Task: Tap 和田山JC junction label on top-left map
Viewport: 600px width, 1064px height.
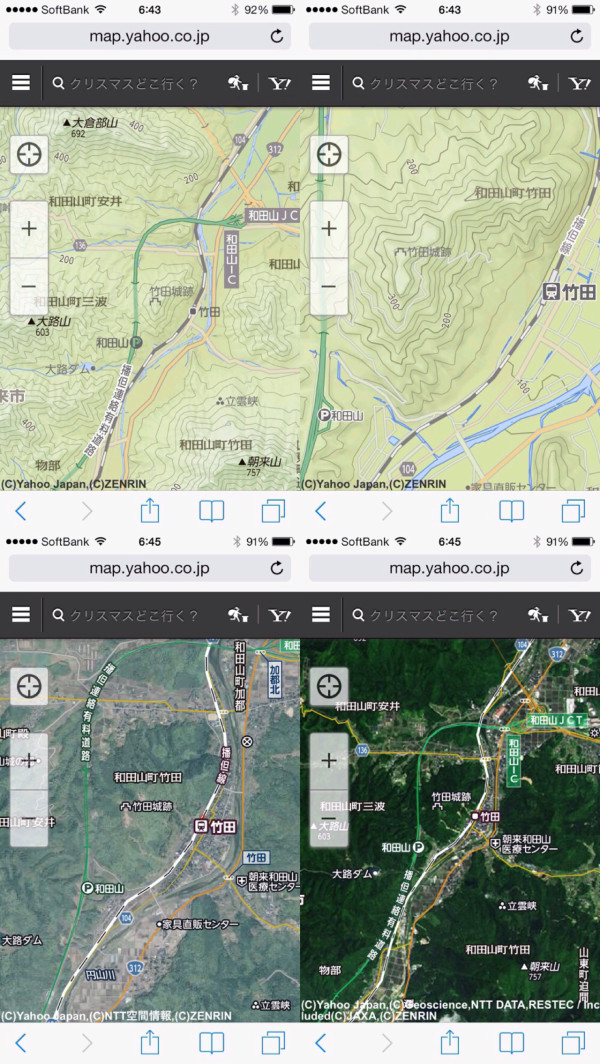Action: 272,215
